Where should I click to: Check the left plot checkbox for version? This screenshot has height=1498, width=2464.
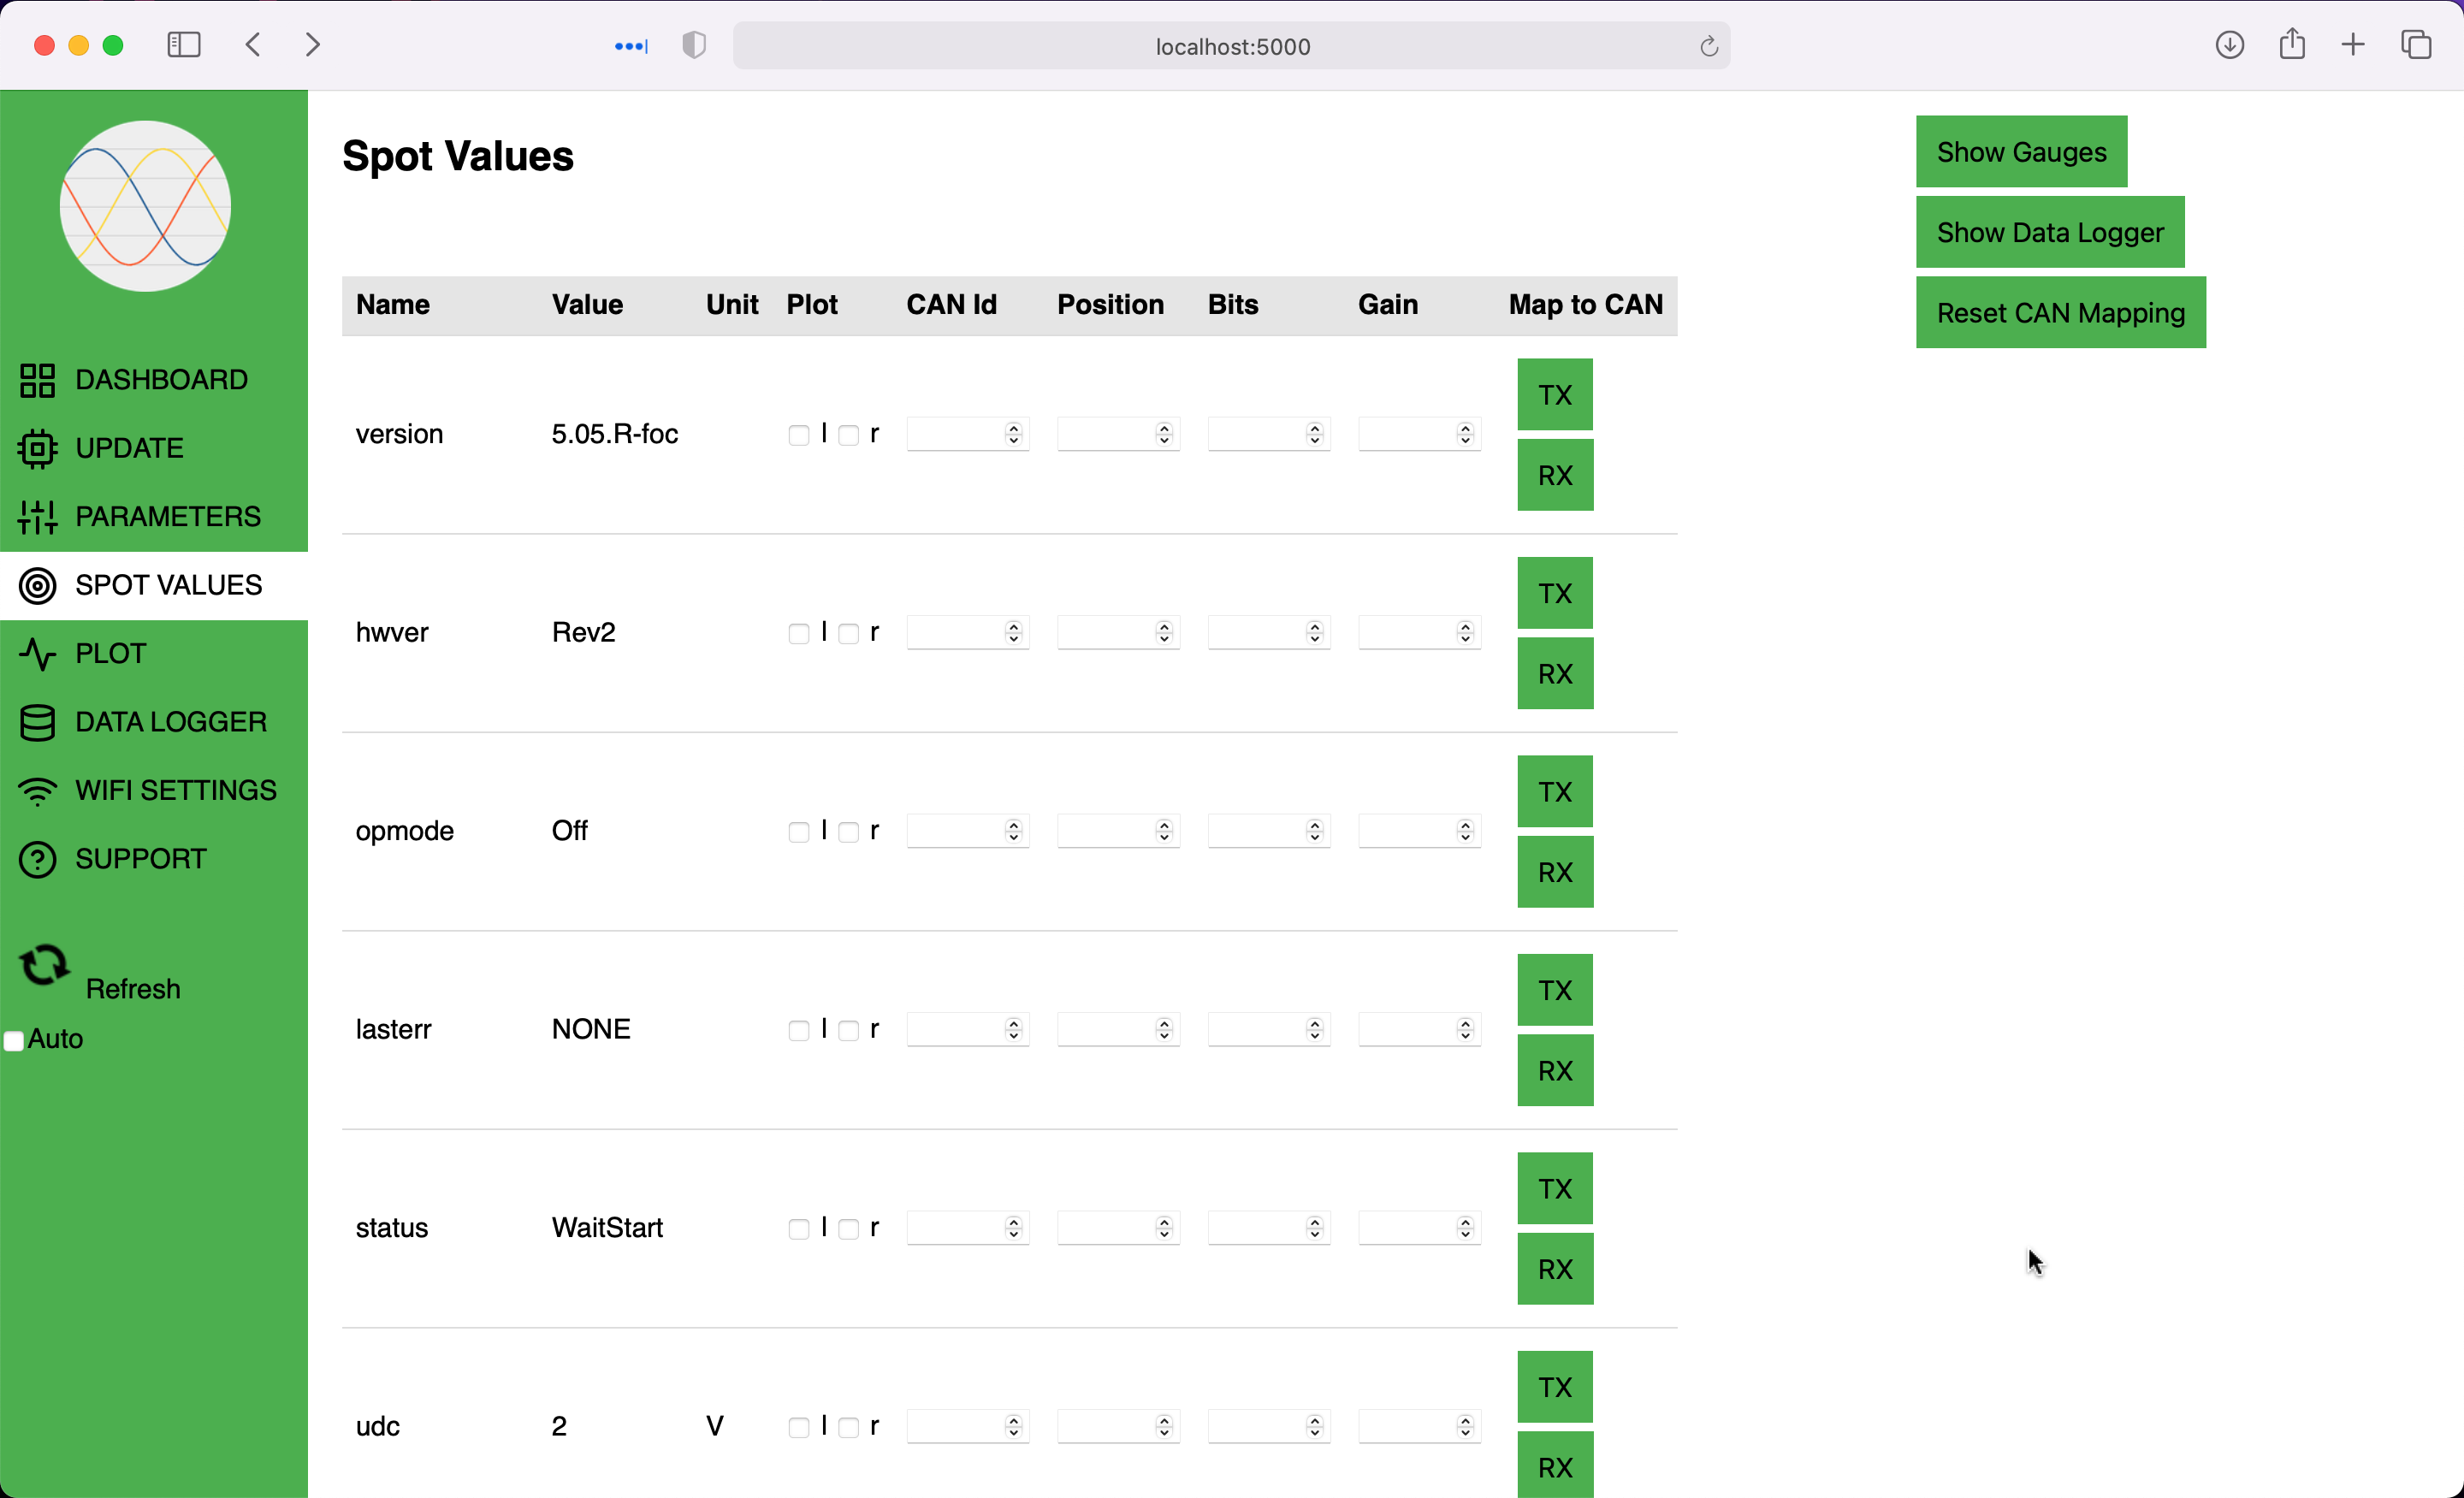coord(798,435)
